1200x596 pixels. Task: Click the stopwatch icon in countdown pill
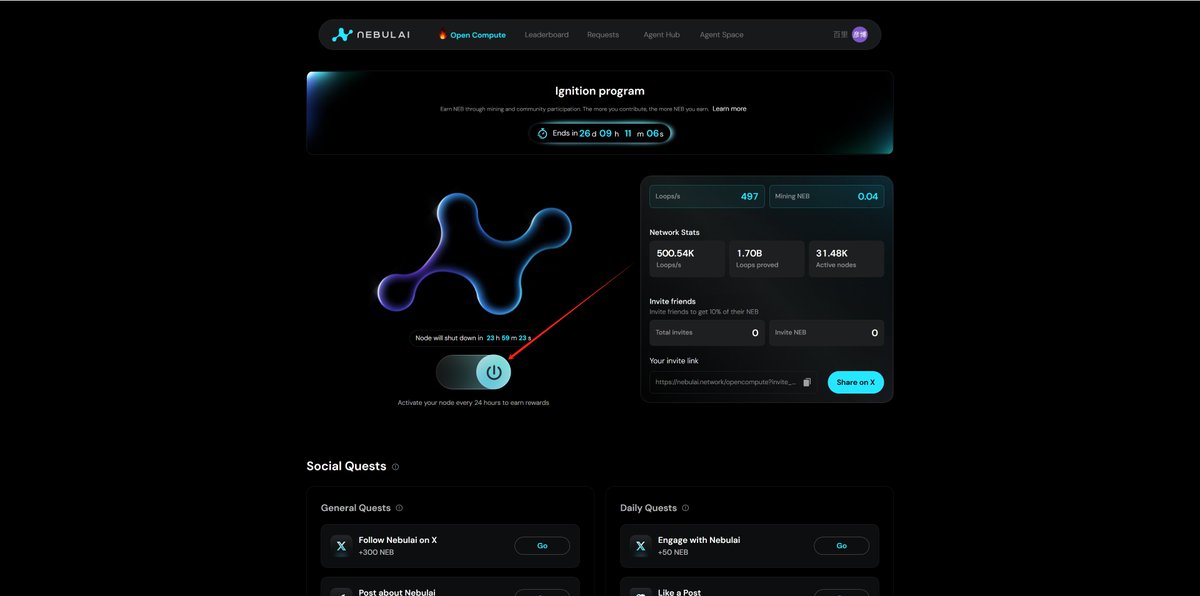pyautogui.click(x=543, y=133)
